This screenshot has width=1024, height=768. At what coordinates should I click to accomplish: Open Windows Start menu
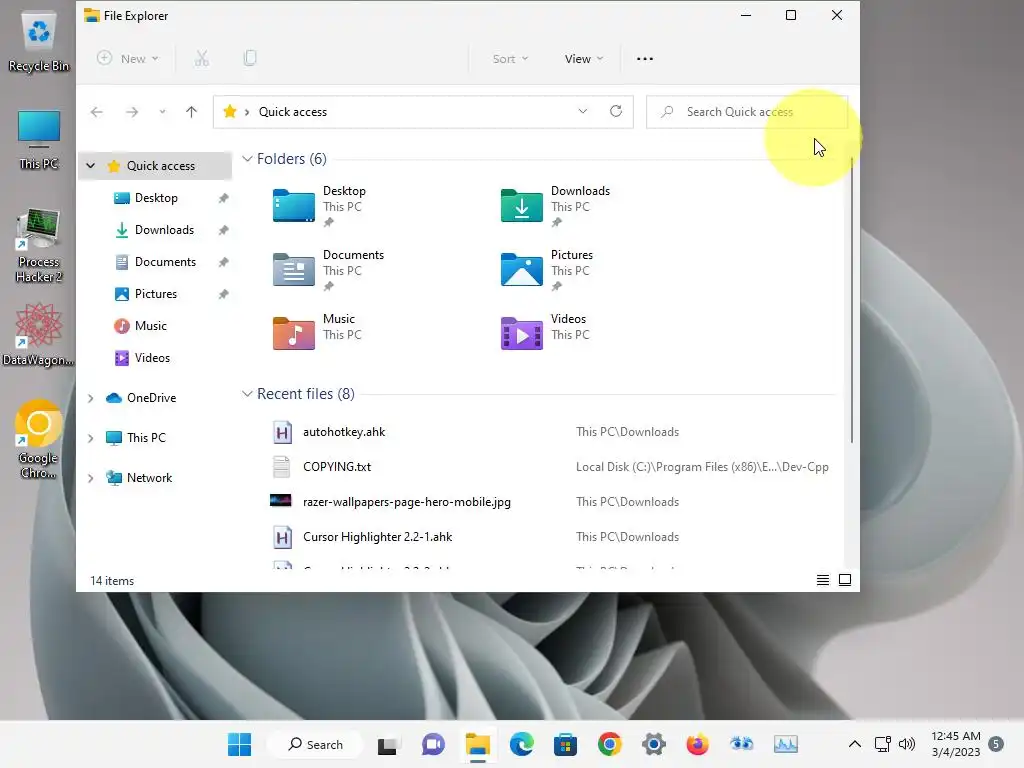239,744
